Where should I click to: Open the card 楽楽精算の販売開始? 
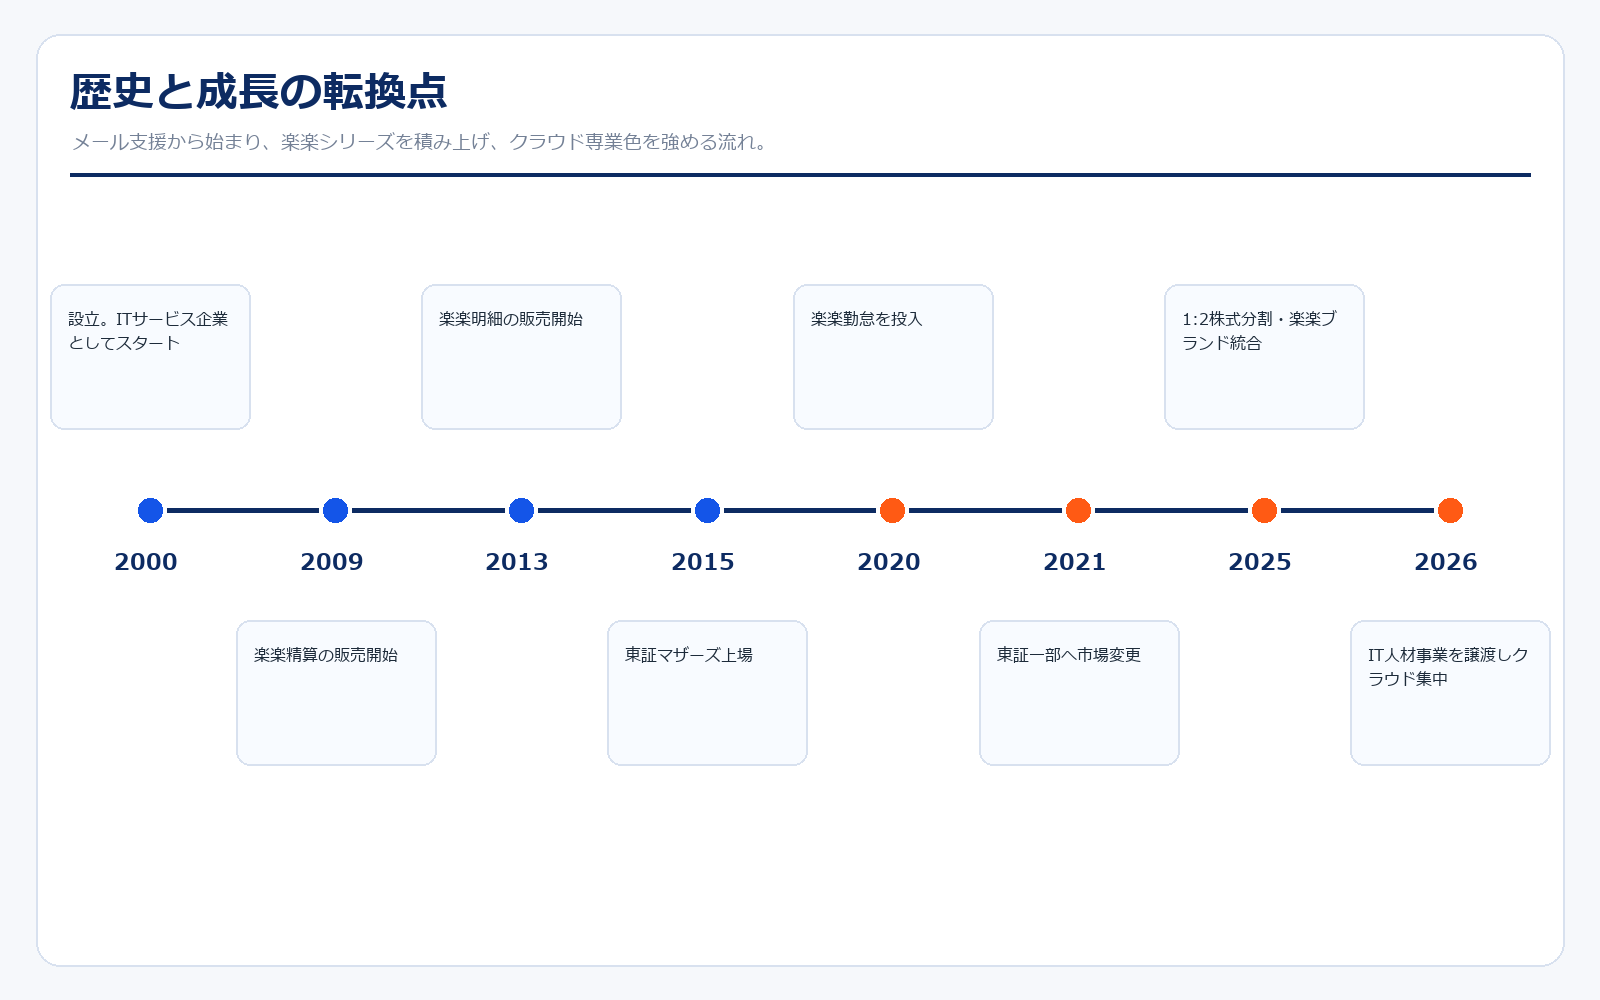coord(336,693)
